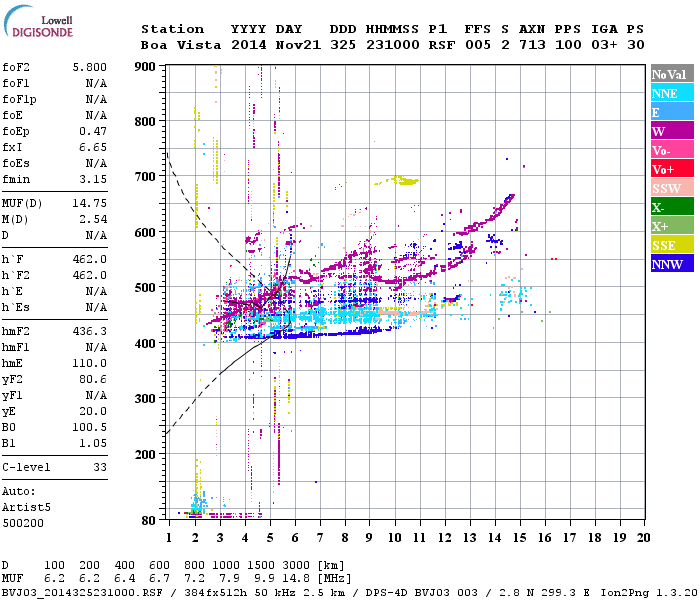The height and width of the screenshot is (600, 700).
Task: Click the B1 value 1.05
Action: tap(93, 444)
